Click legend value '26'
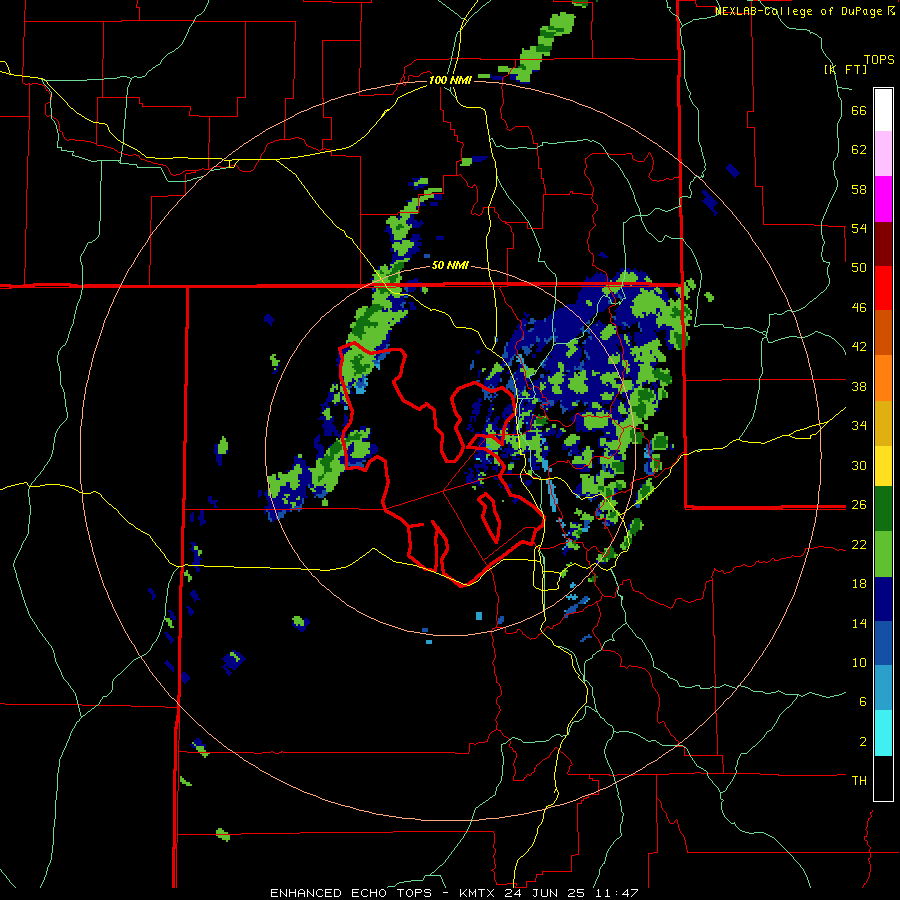This screenshot has height=900, width=900. [x=859, y=505]
